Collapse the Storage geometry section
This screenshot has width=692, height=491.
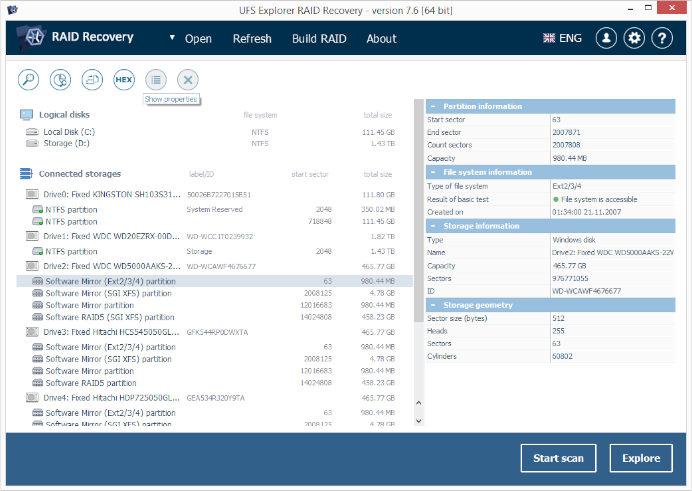click(433, 305)
